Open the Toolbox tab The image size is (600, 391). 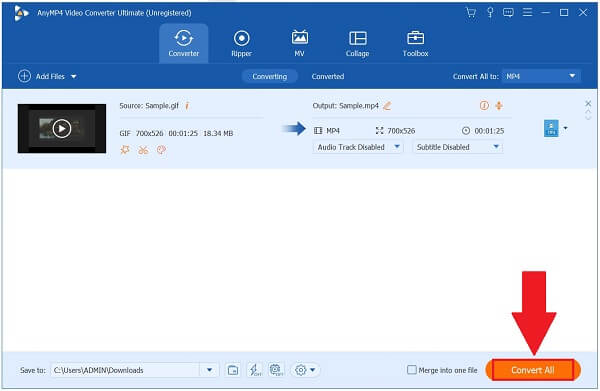point(415,43)
